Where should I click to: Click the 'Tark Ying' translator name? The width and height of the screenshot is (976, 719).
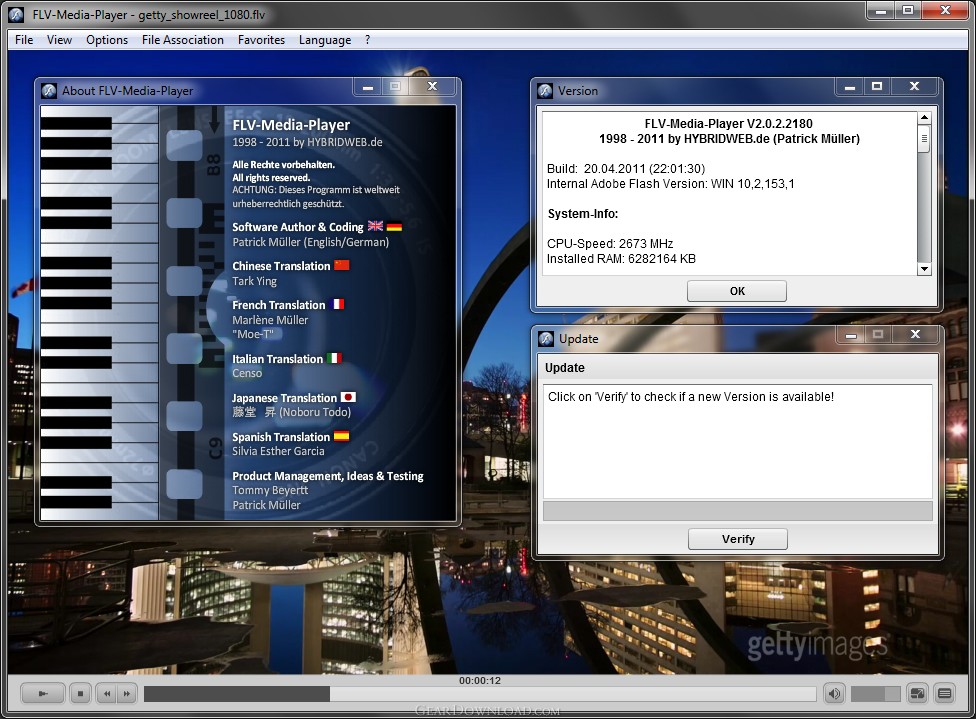pos(255,281)
